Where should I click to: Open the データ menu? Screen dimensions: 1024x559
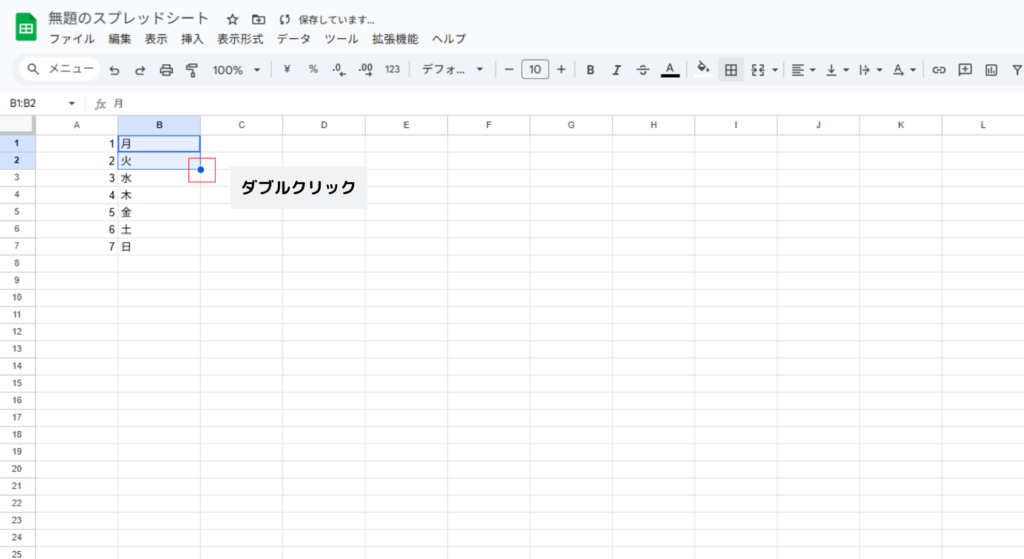coord(293,39)
